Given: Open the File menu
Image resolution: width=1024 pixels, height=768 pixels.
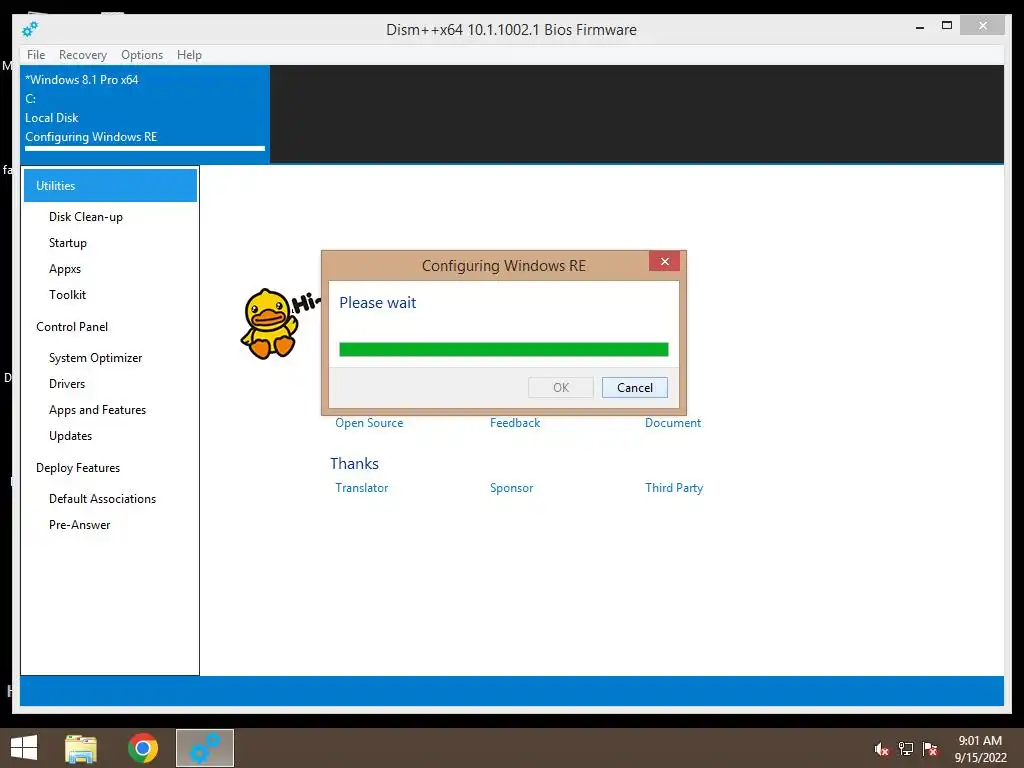Looking at the screenshot, I should (36, 55).
